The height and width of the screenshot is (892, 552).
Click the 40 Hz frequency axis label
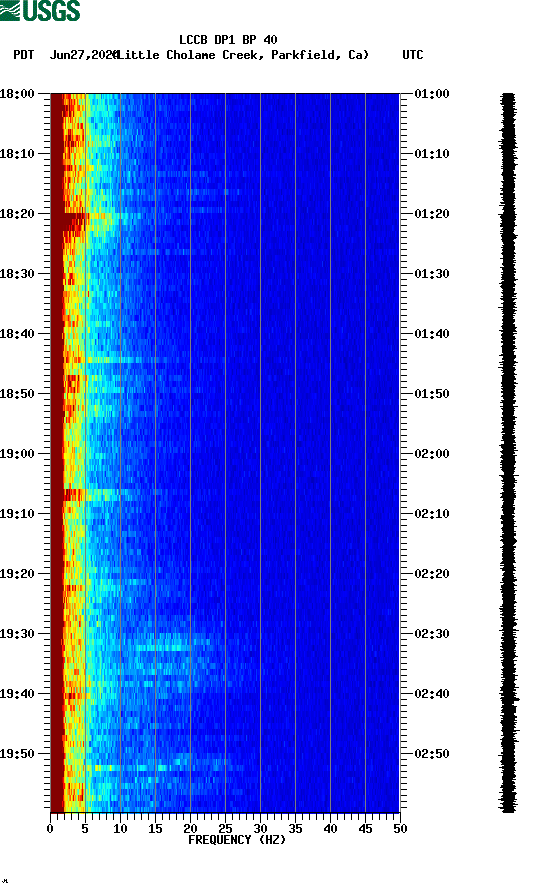pos(330,829)
